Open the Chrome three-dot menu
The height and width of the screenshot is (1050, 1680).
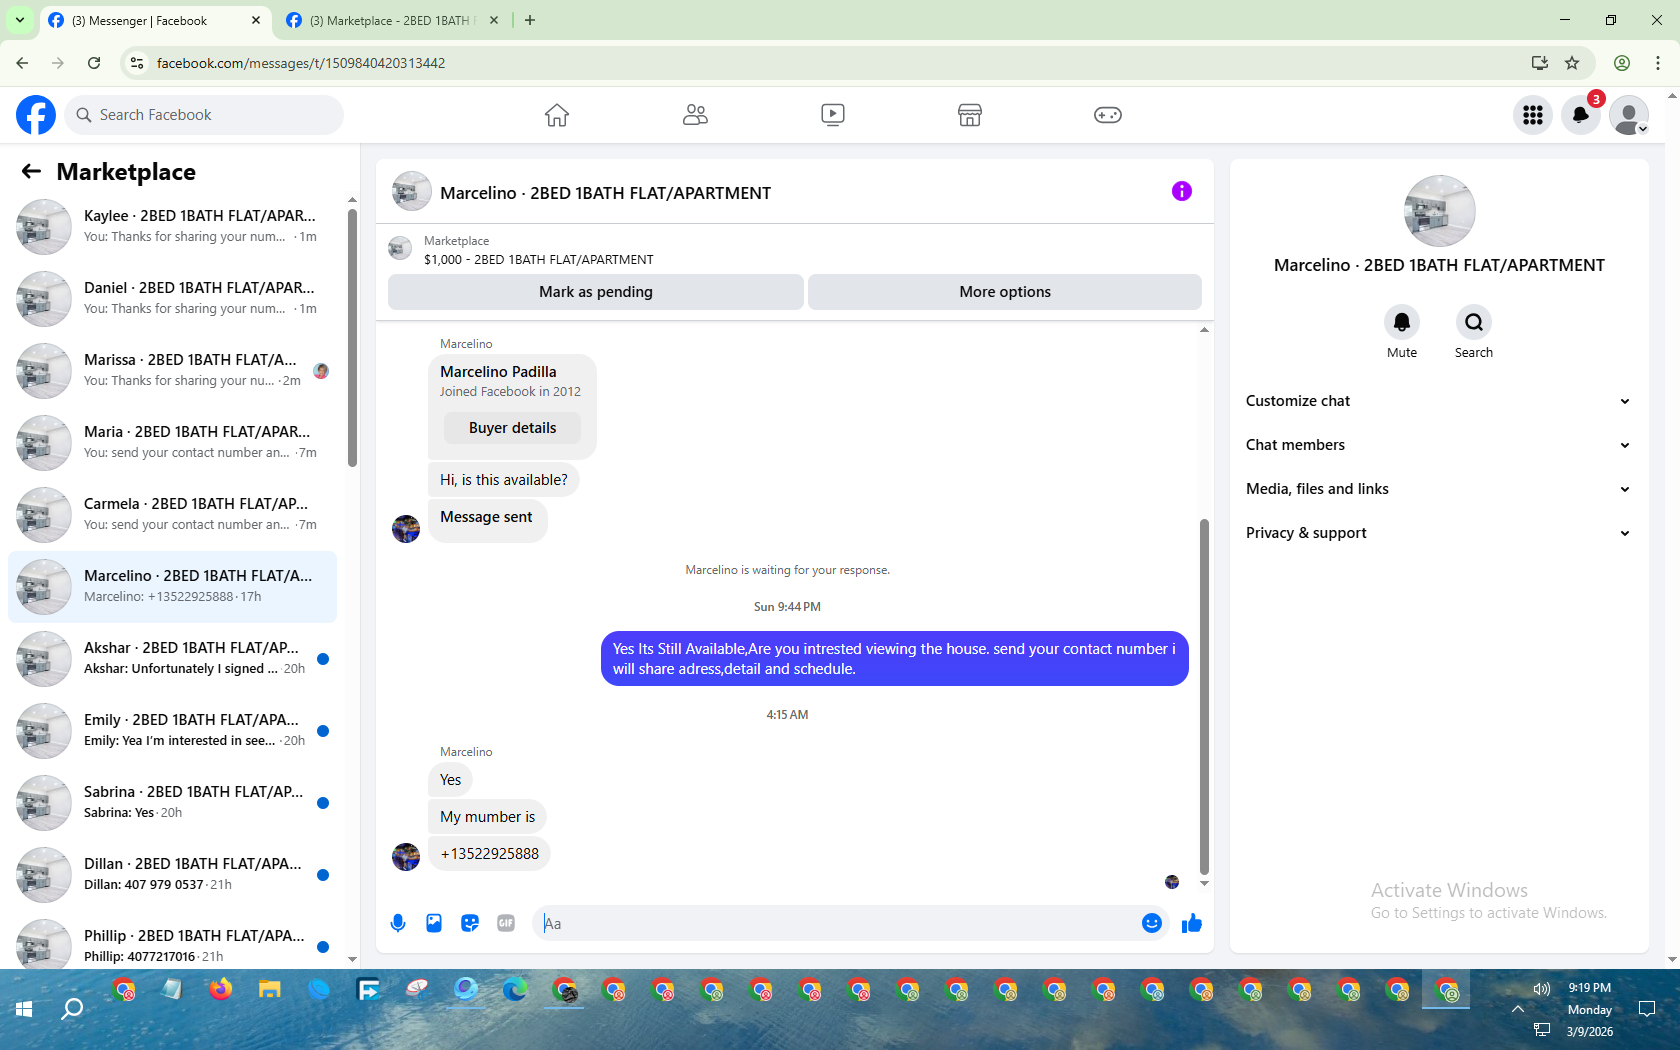pyautogui.click(x=1658, y=63)
